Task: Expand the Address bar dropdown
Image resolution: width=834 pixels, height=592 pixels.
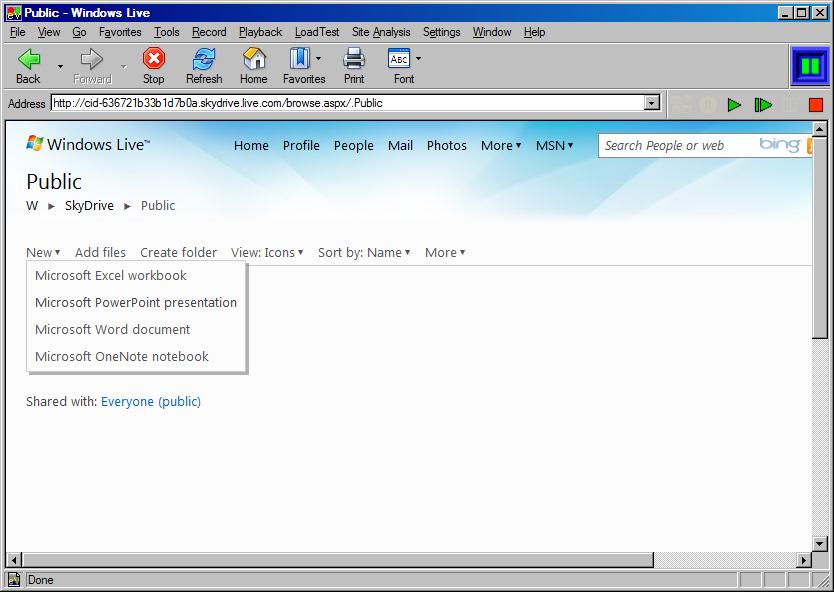Action: coord(652,103)
